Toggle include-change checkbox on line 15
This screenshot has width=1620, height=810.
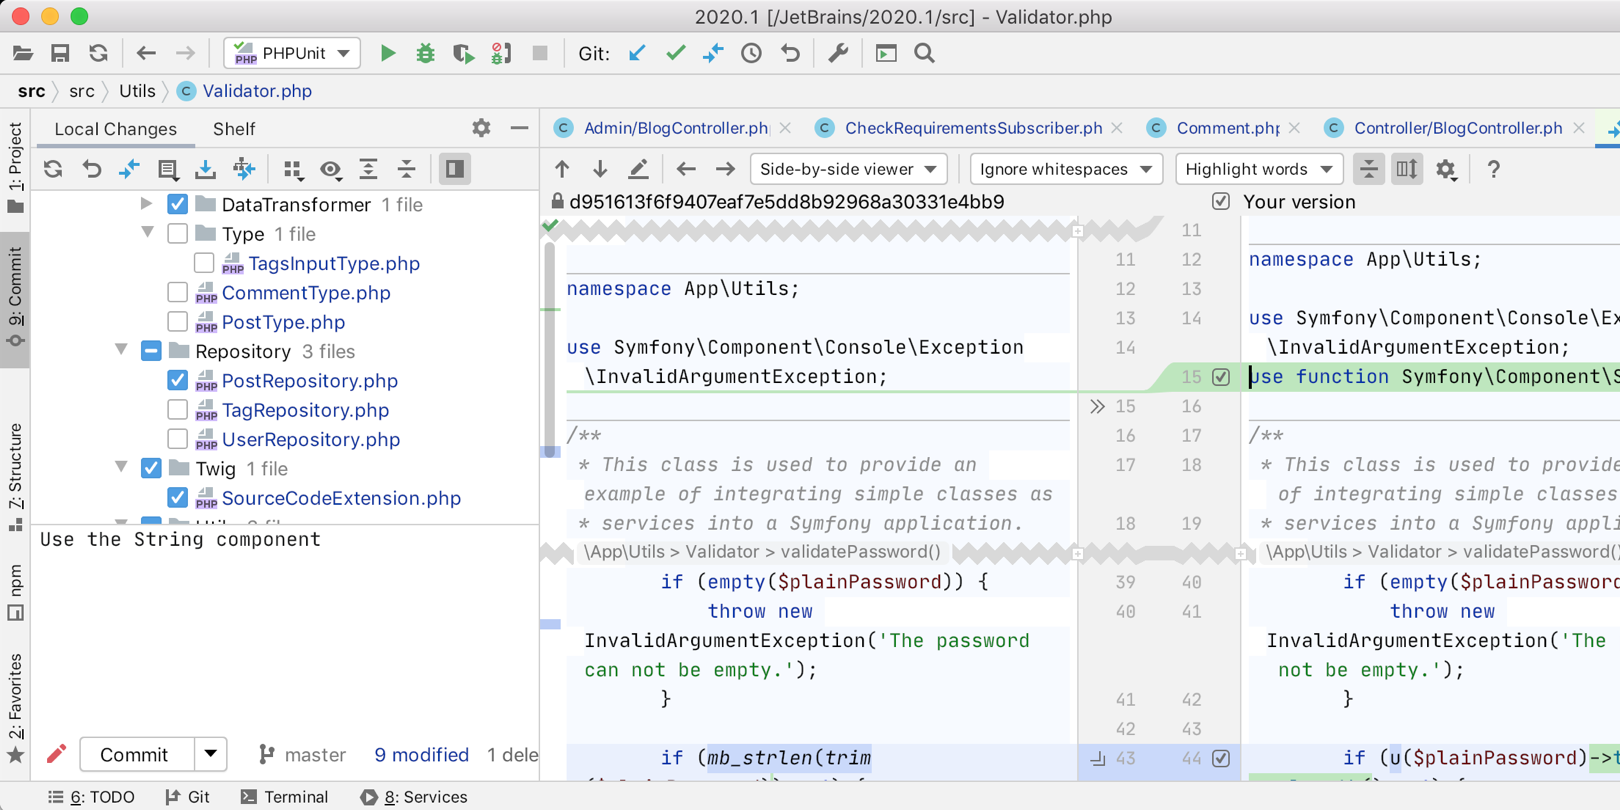(x=1221, y=377)
